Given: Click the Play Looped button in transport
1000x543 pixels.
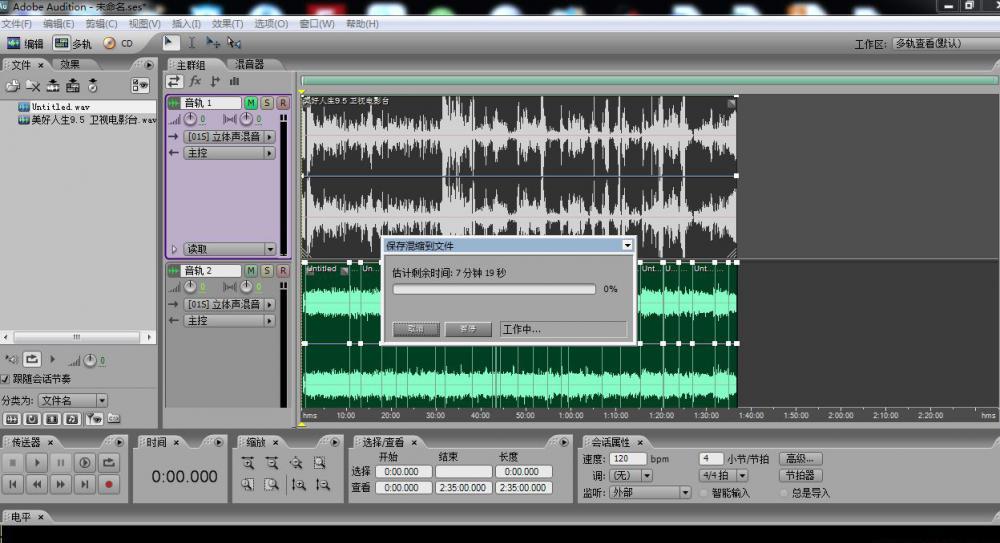Looking at the screenshot, I should point(108,463).
